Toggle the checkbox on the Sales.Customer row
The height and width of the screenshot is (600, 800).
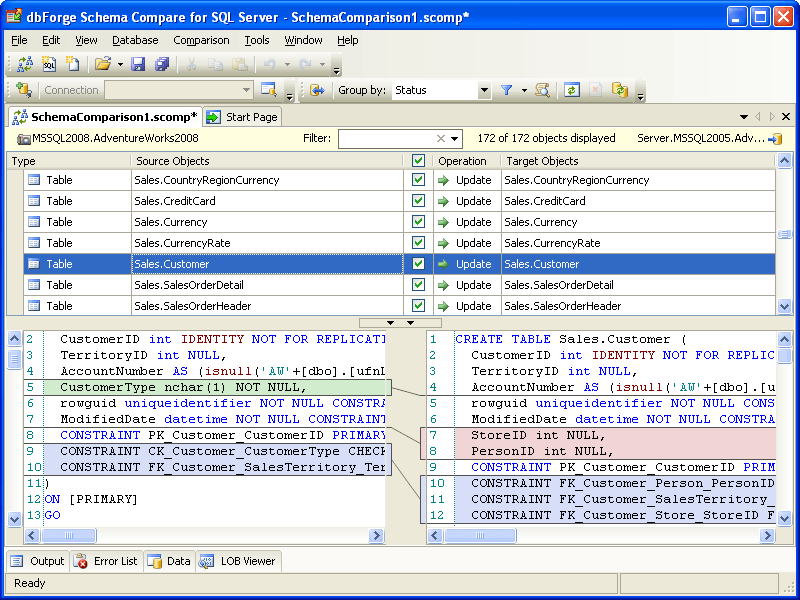click(419, 263)
